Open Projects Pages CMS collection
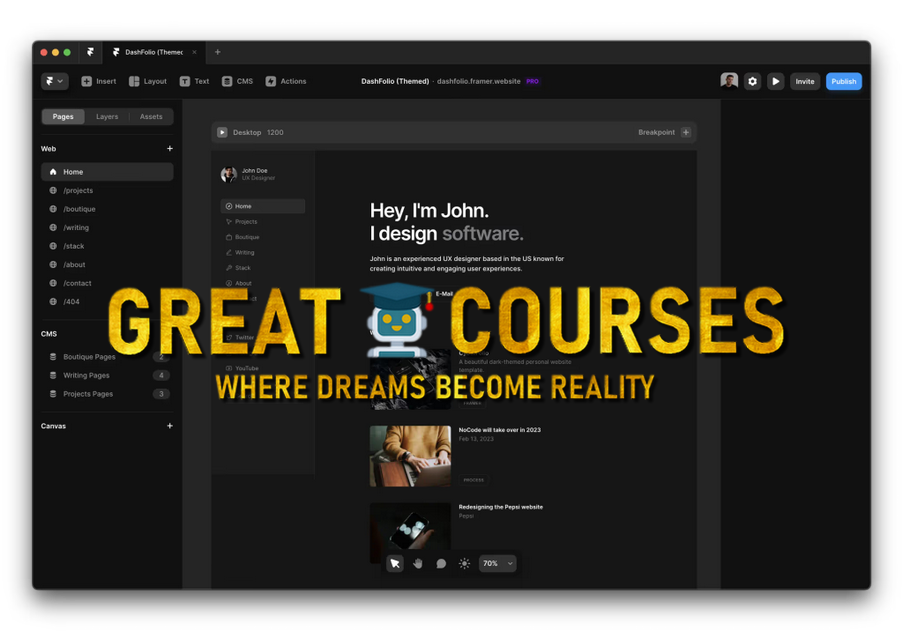The image size is (903, 639). 107,394
